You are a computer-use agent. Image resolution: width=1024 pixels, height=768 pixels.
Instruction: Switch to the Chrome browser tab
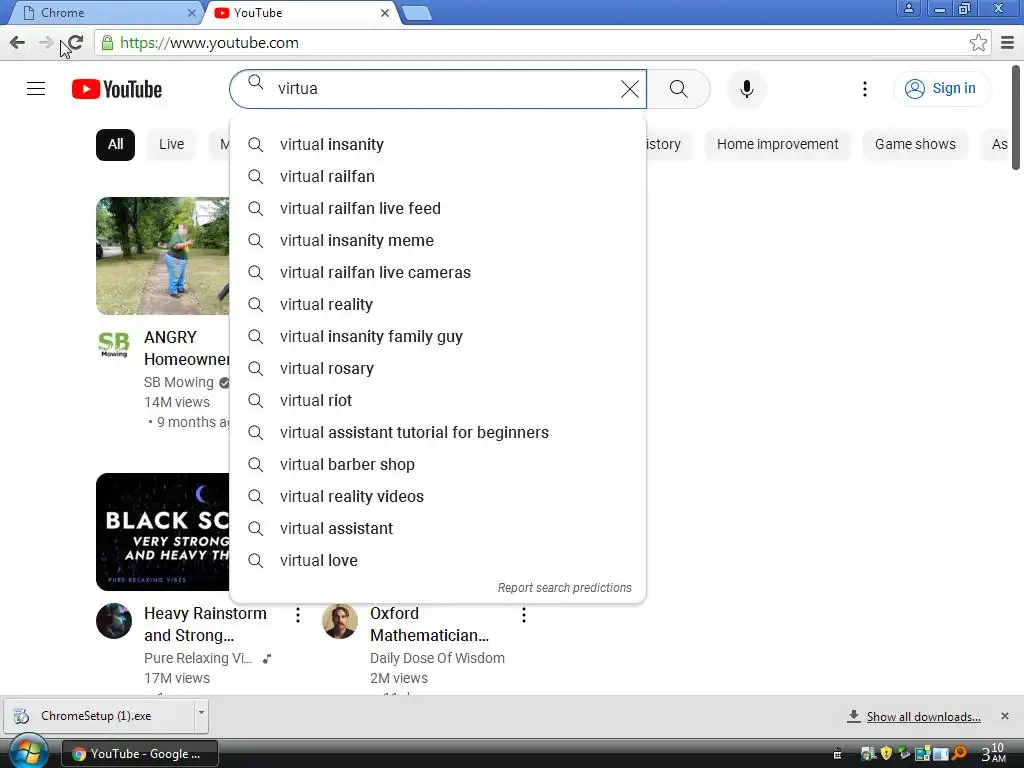point(104,12)
